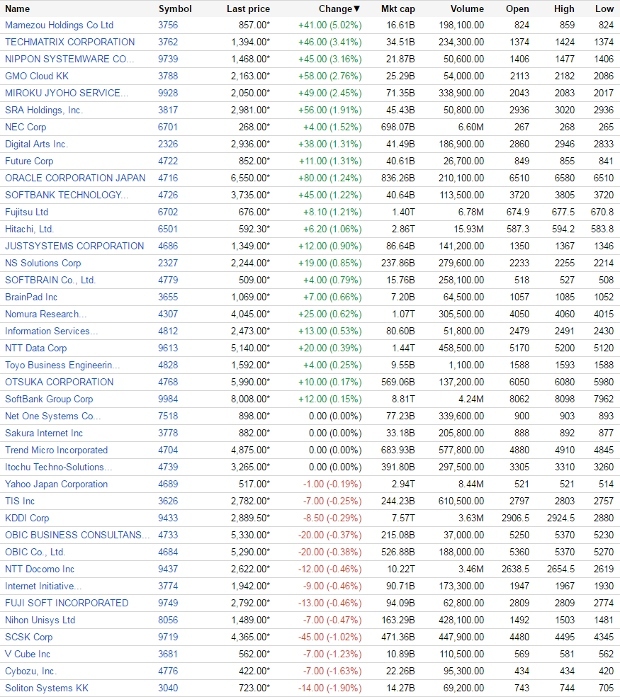Open SoftBank Group Corp link

click(49, 399)
